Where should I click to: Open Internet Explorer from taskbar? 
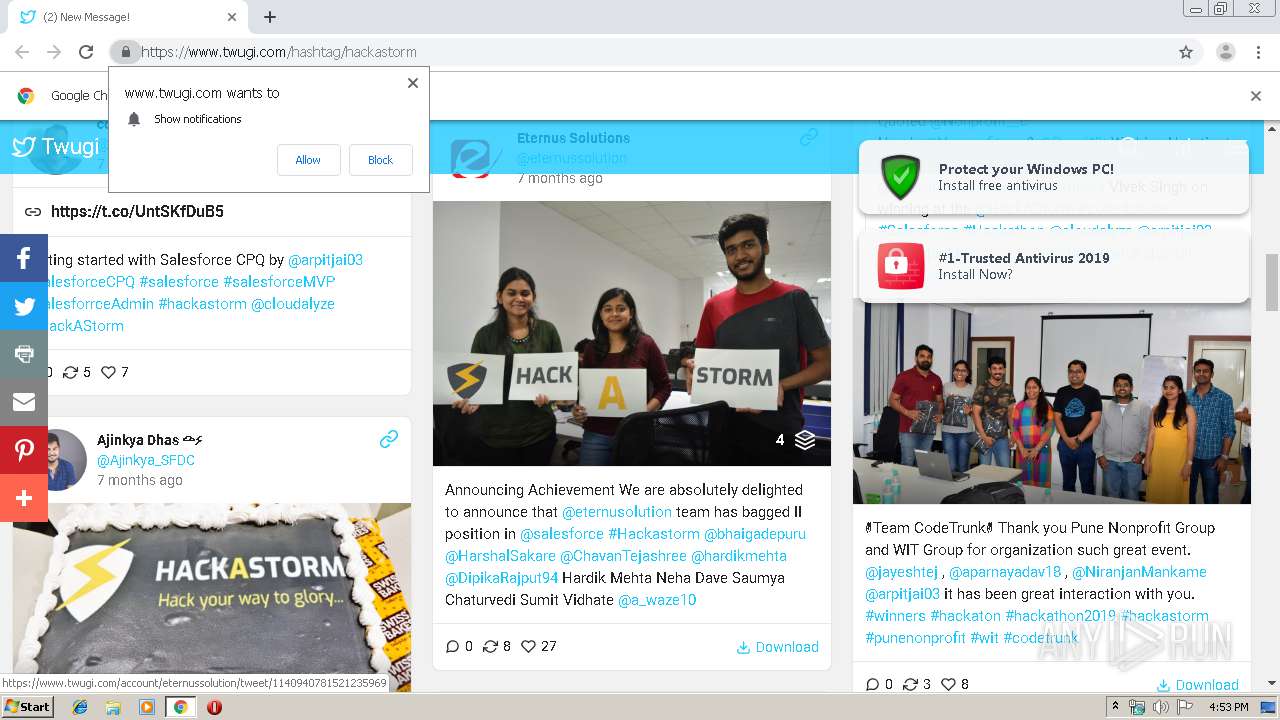(80, 707)
